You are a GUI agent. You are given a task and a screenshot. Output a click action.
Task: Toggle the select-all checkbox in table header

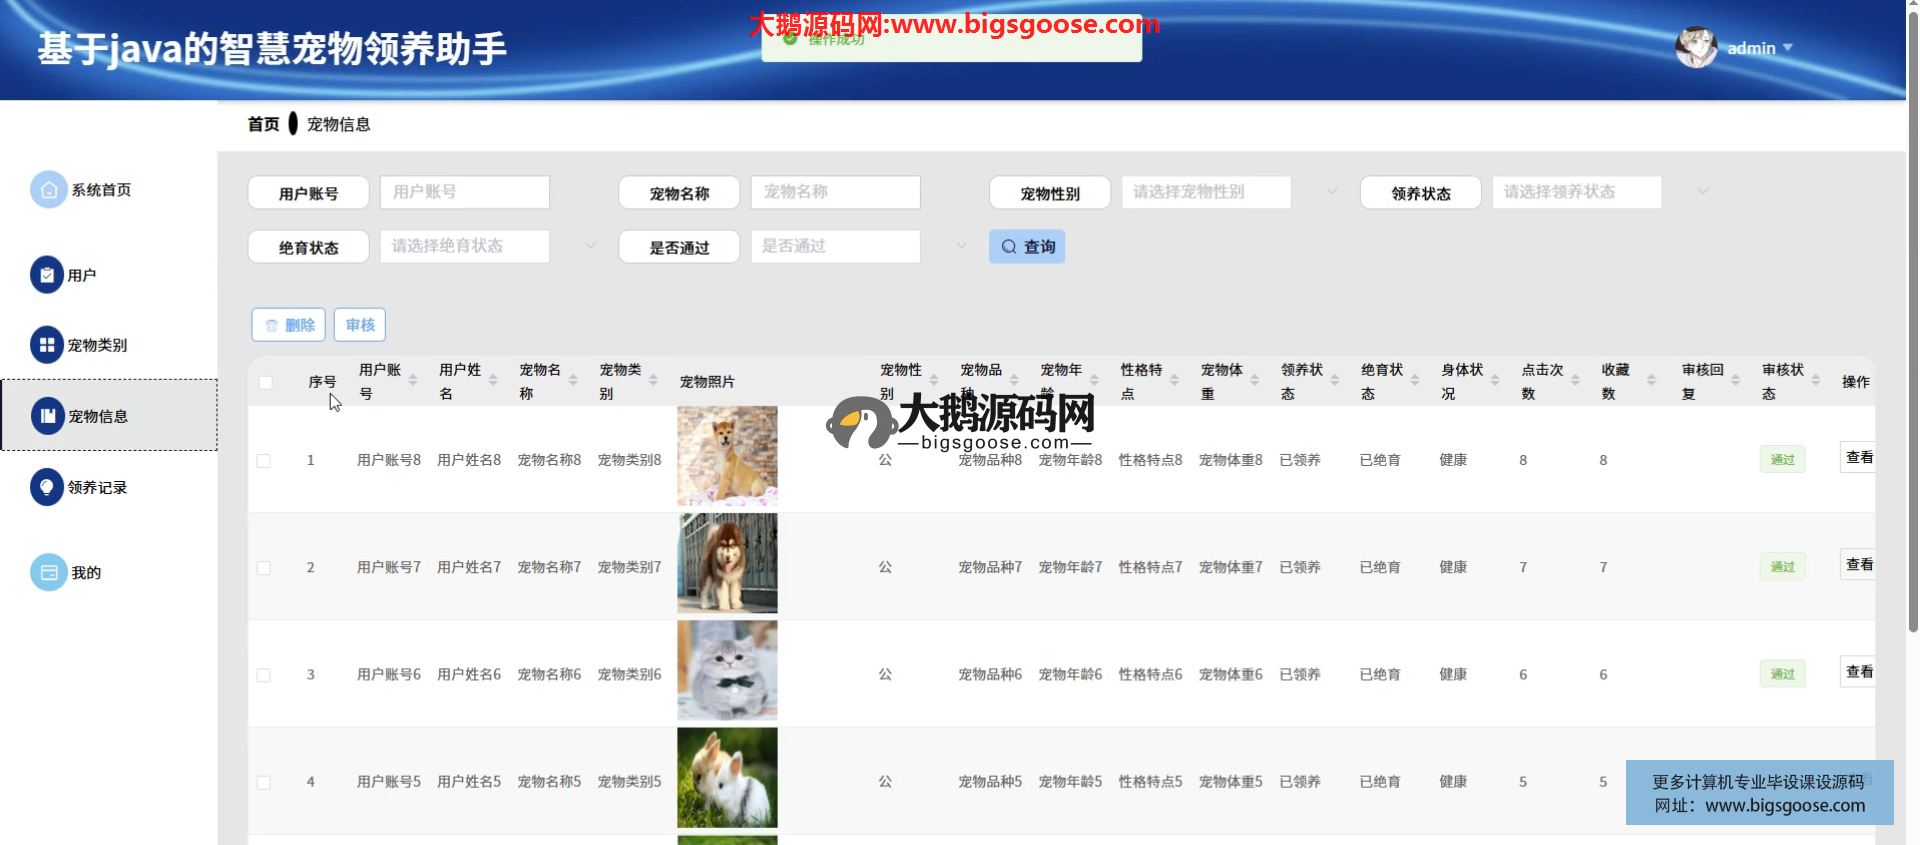click(x=265, y=382)
